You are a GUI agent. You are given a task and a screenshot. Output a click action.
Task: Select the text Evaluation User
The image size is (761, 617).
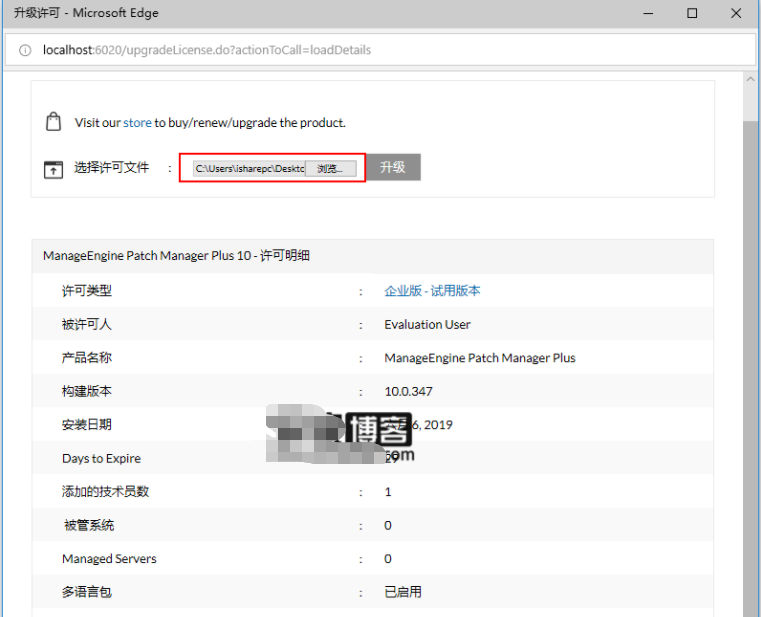[427, 324]
